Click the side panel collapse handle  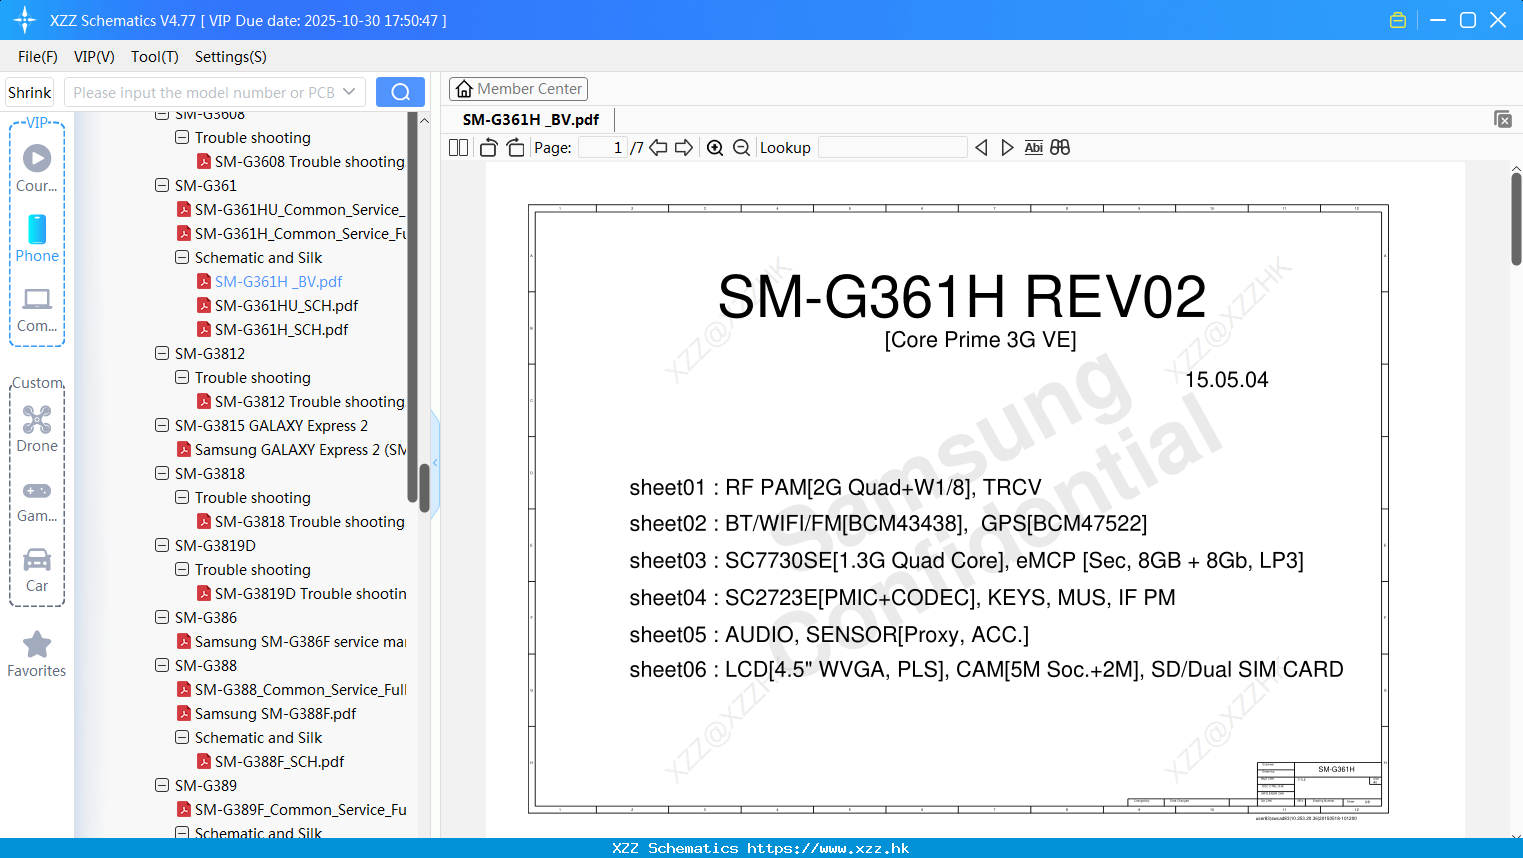click(x=435, y=462)
